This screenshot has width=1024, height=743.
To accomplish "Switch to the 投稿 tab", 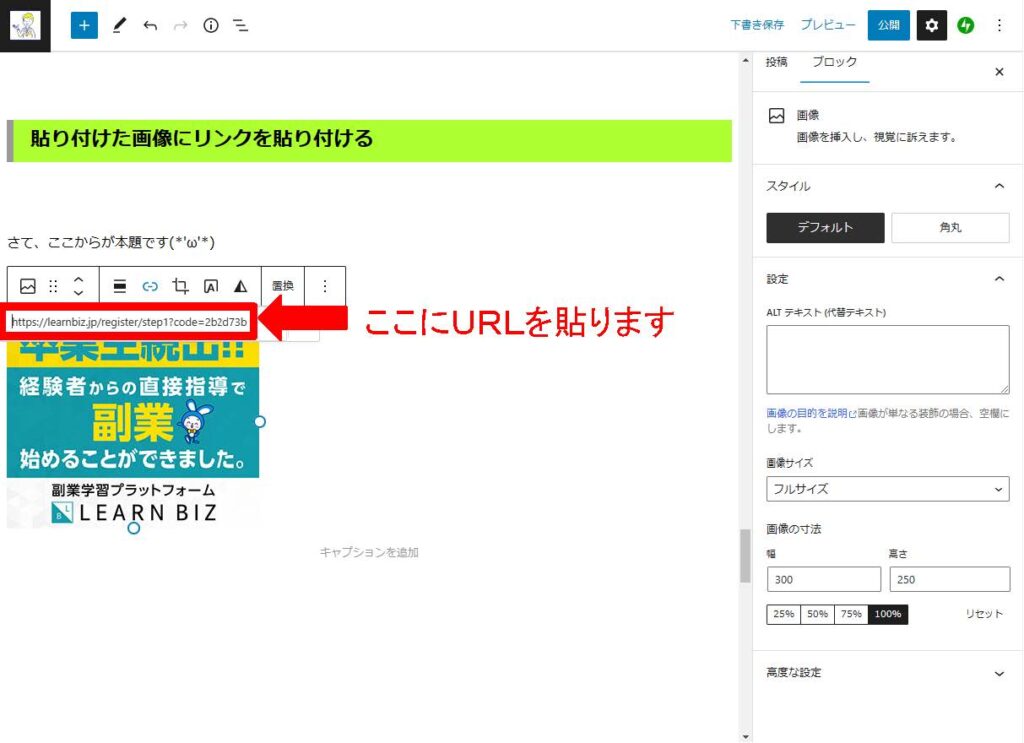I will coord(777,62).
